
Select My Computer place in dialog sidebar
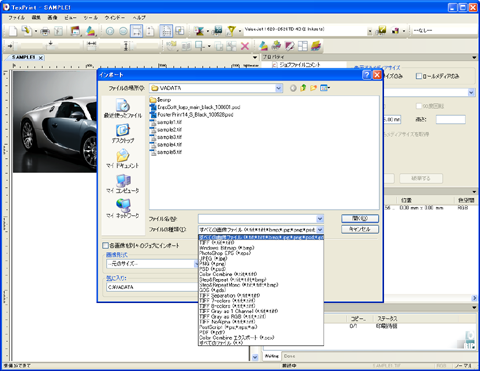point(123,184)
